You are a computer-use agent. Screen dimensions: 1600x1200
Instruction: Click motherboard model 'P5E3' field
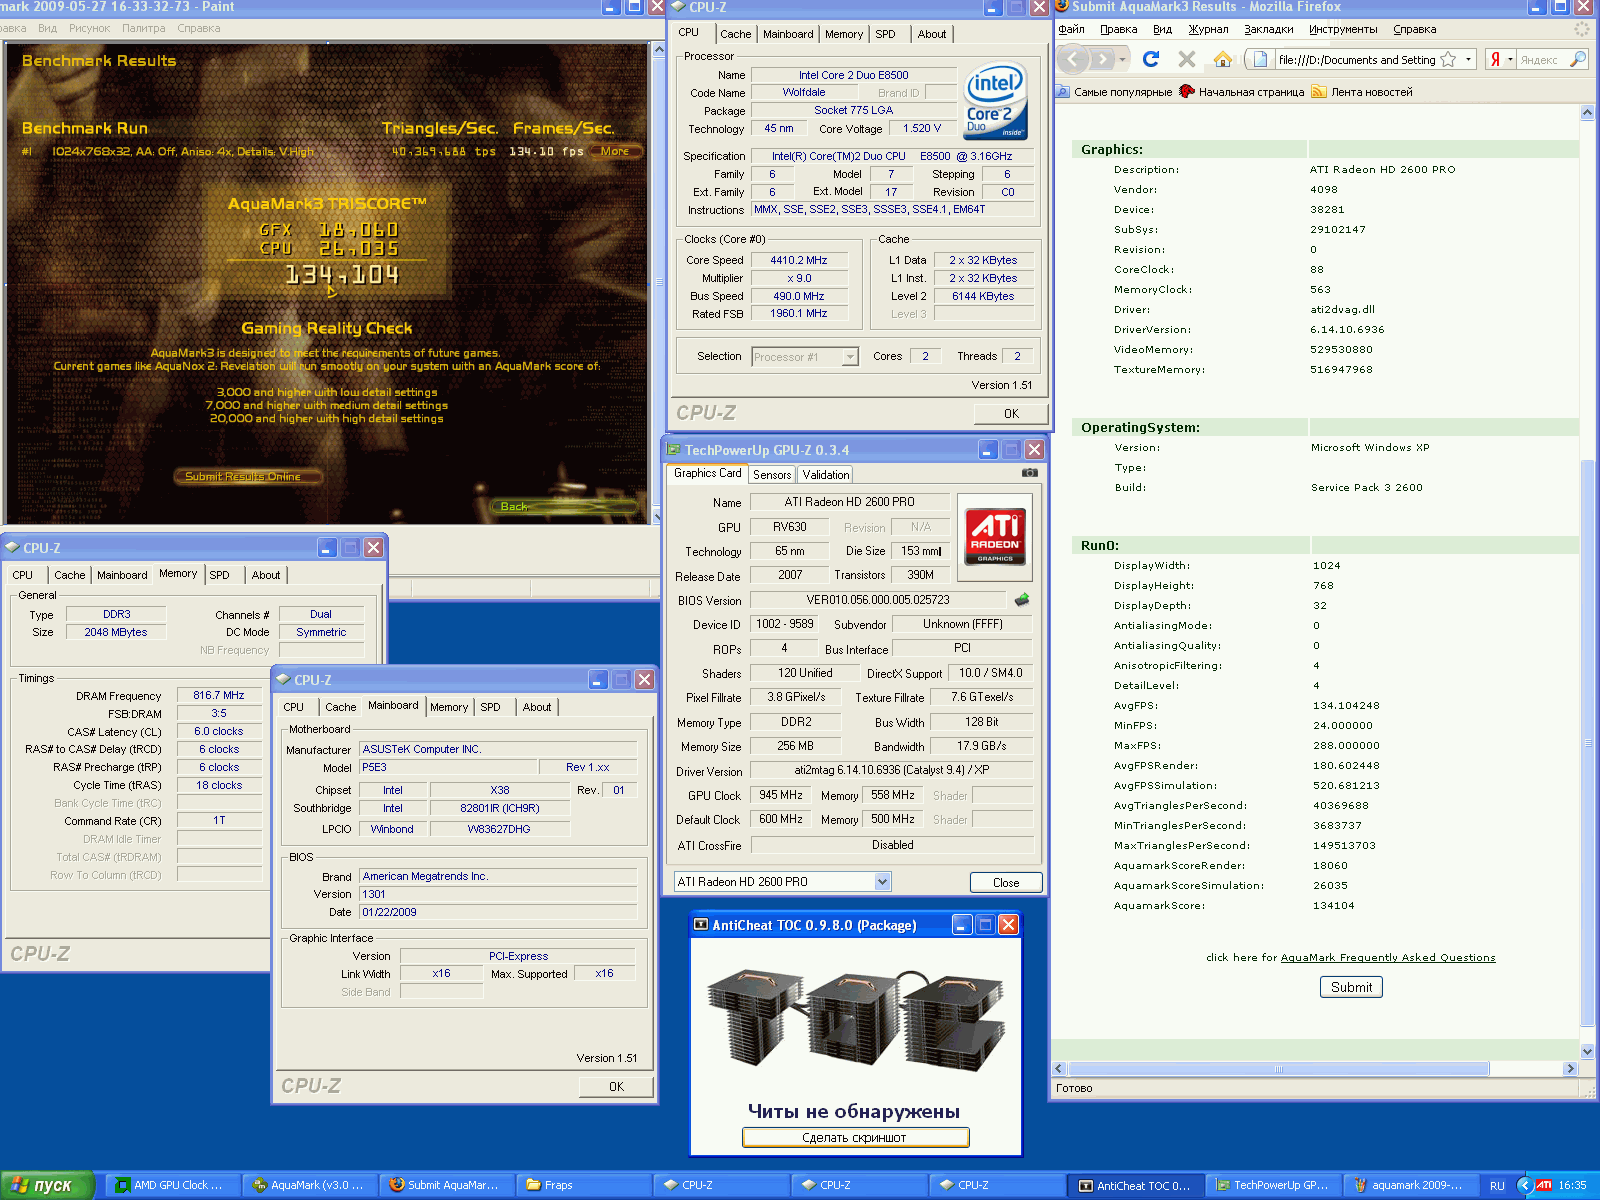pos(447,768)
